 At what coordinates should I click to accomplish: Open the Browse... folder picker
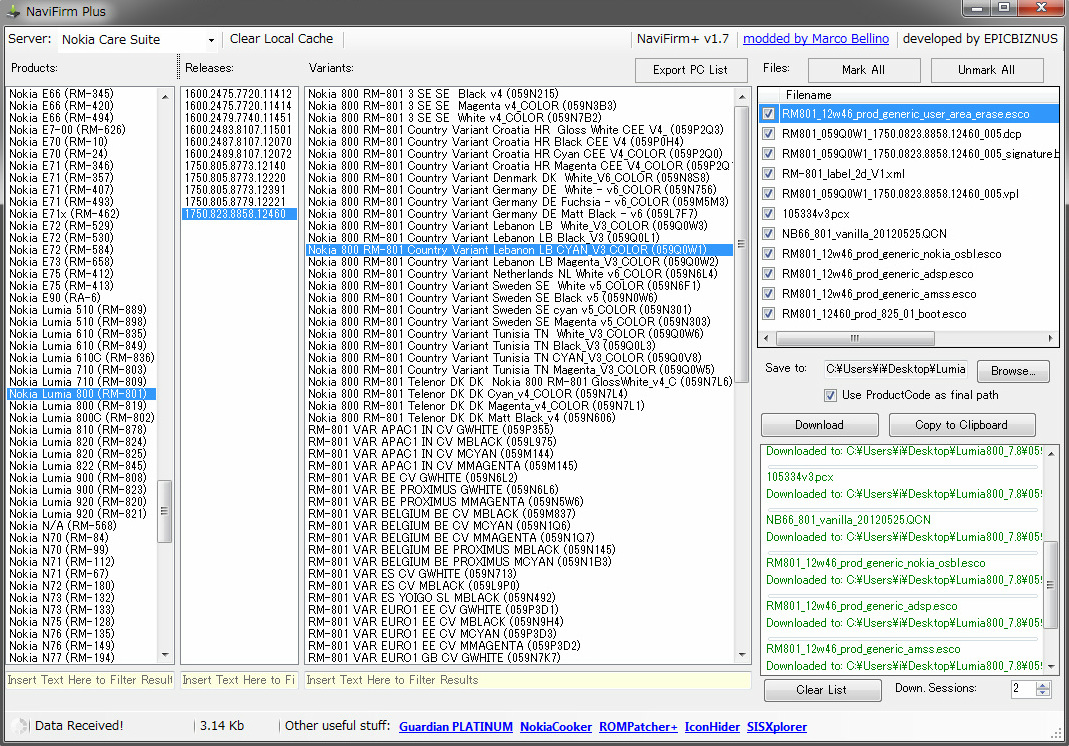pyautogui.click(x=1012, y=371)
